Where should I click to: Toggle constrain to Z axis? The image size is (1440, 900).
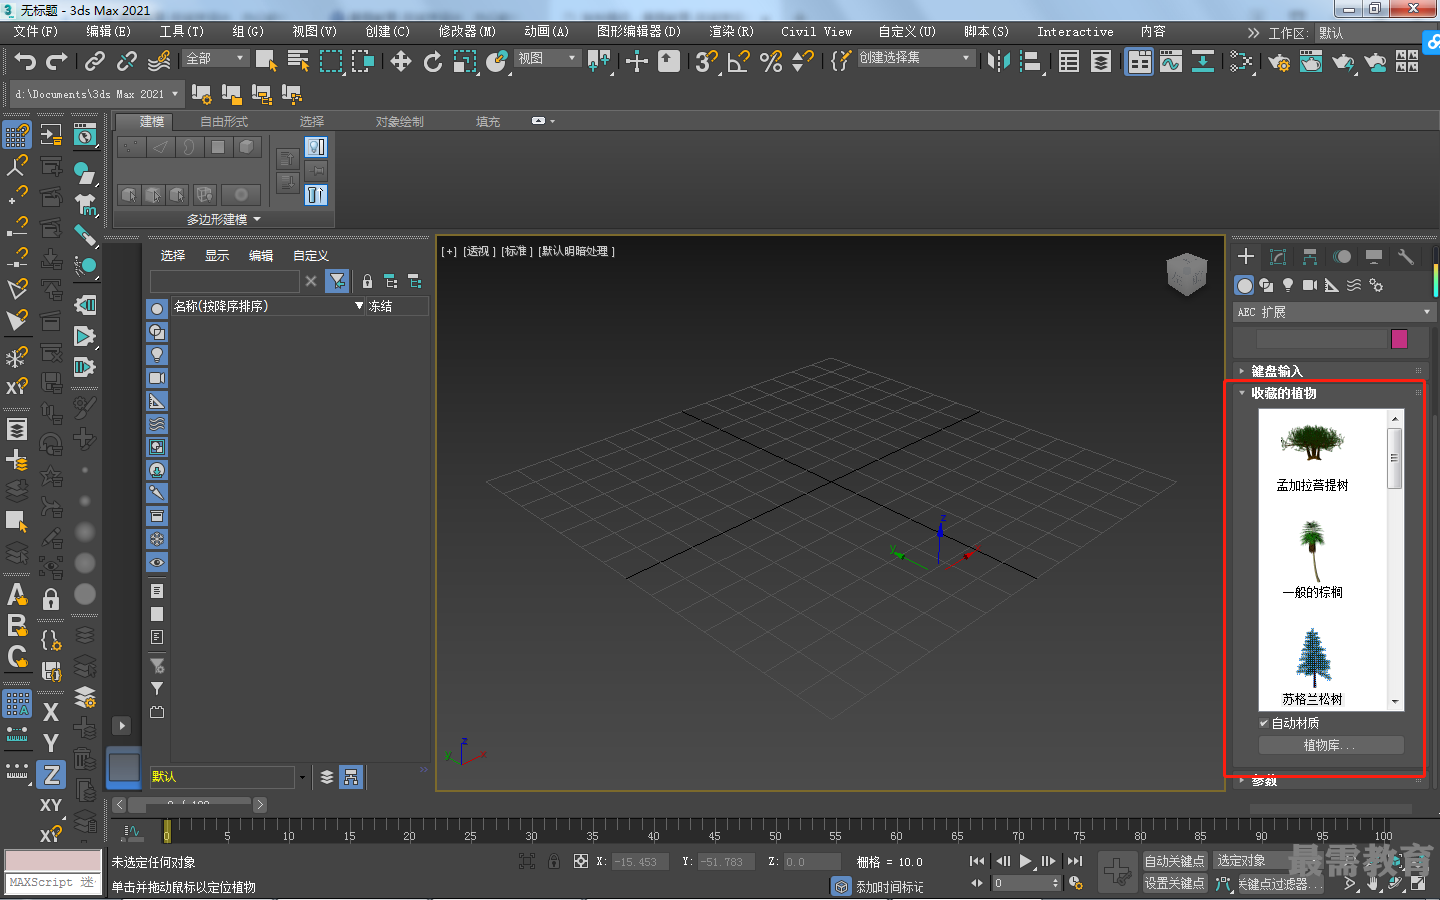(51, 775)
